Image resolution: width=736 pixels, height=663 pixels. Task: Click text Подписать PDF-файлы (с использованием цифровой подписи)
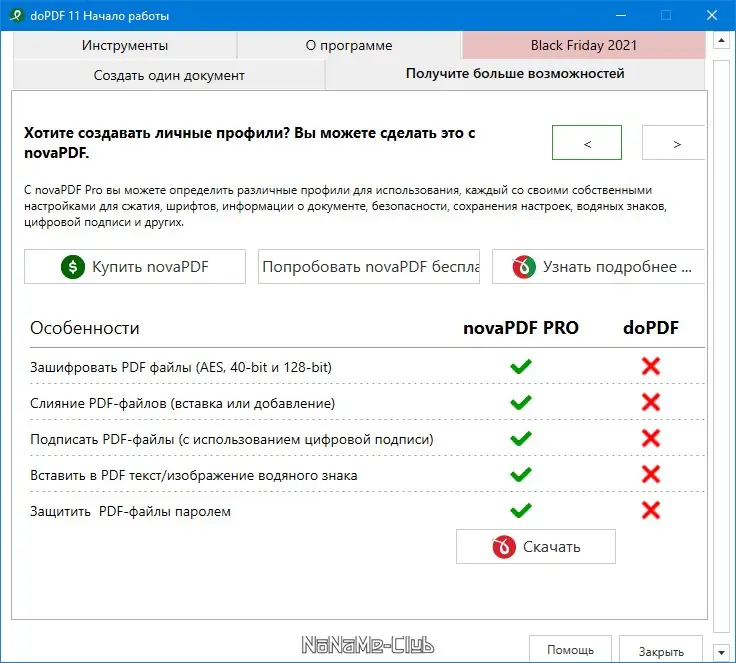232,439
